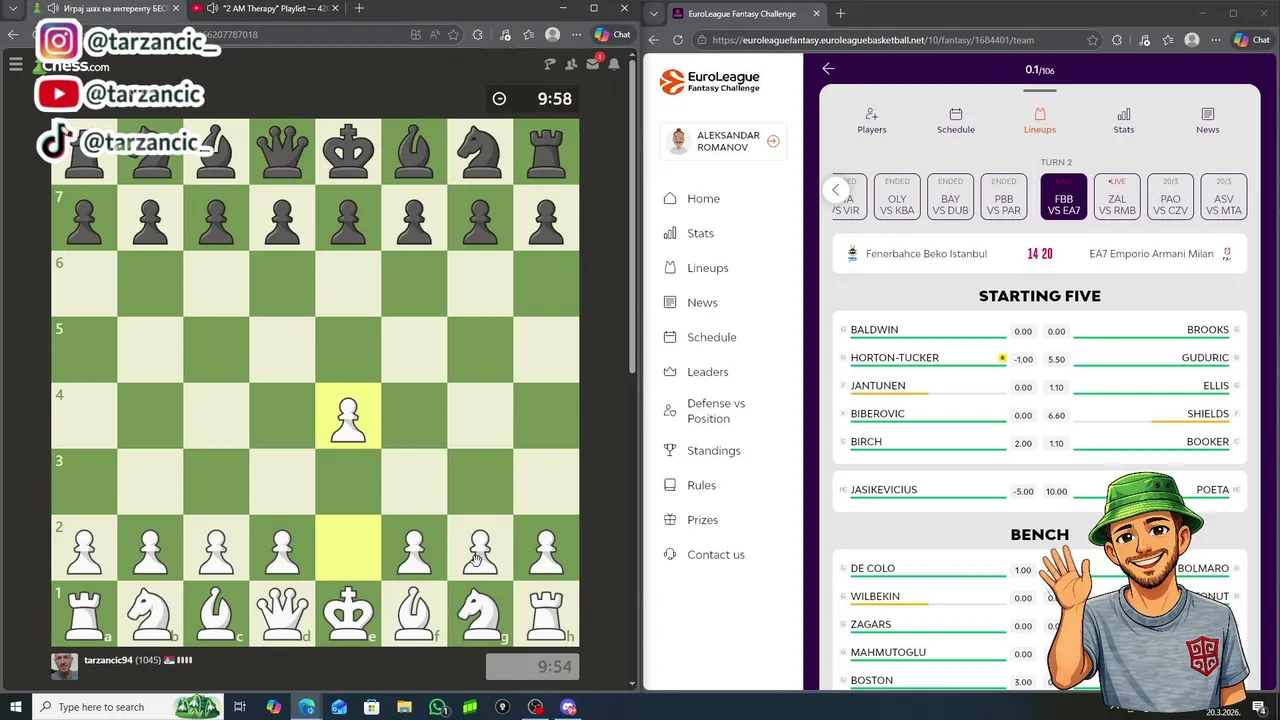Favorite the EuroLeague page with star icon

pos(1092,40)
